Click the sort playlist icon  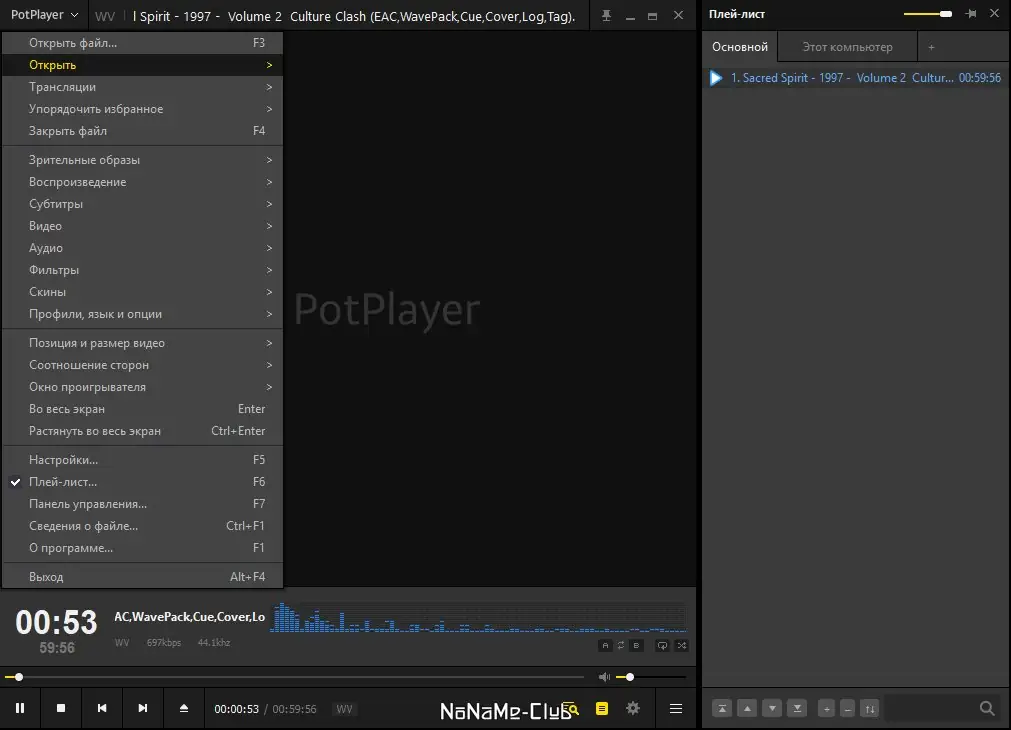click(870, 708)
